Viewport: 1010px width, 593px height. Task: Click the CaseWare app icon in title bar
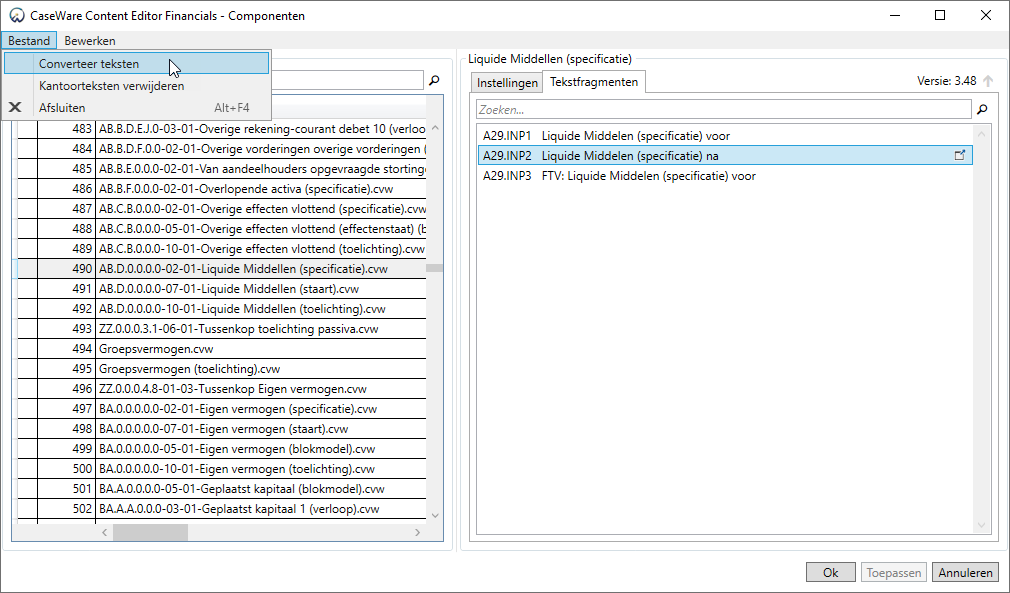click(17, 15)
